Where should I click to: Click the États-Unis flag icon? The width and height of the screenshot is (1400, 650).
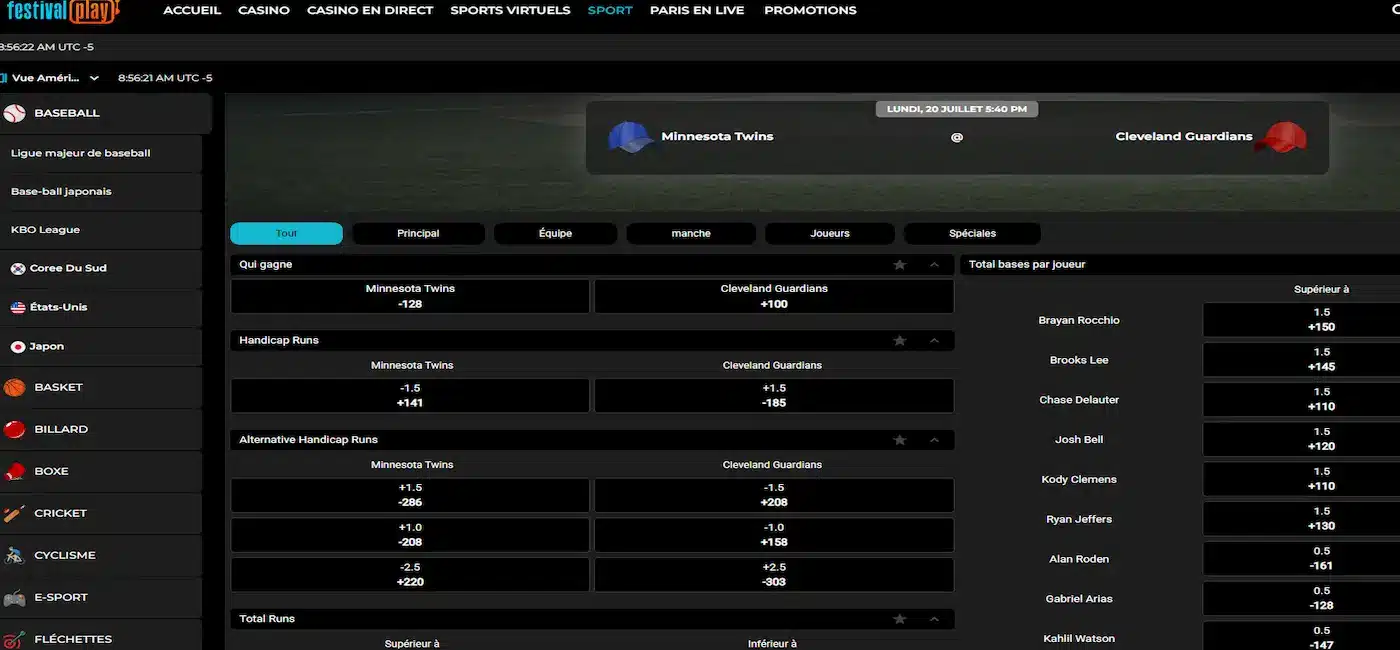18,307
